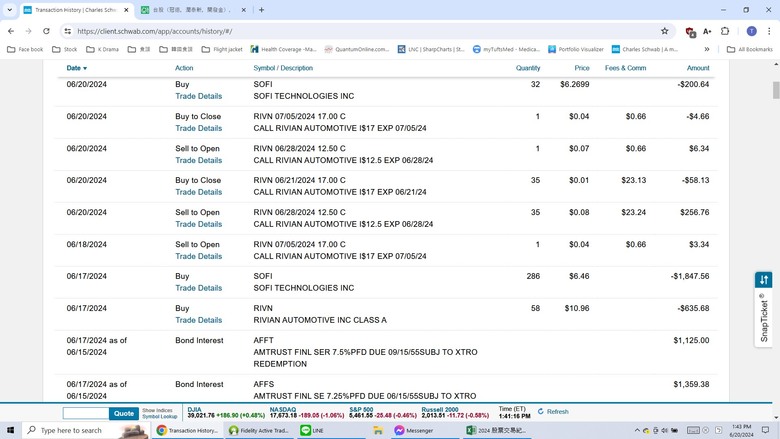Open the Excel 2024 workbook from taskbar

[x=496, y=430]
